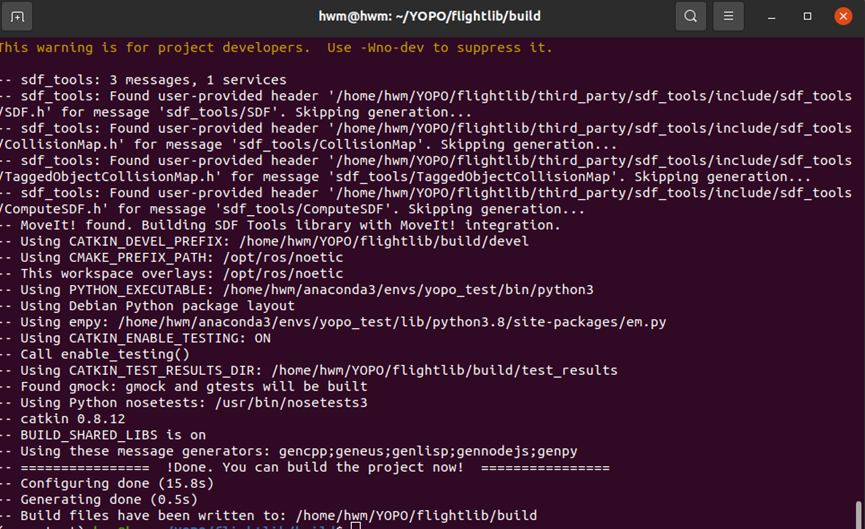The width and height of the screenshot is (865, 529).
Task: Click the 'catkin 0.8.12' version text
Action: coord(73,419)
